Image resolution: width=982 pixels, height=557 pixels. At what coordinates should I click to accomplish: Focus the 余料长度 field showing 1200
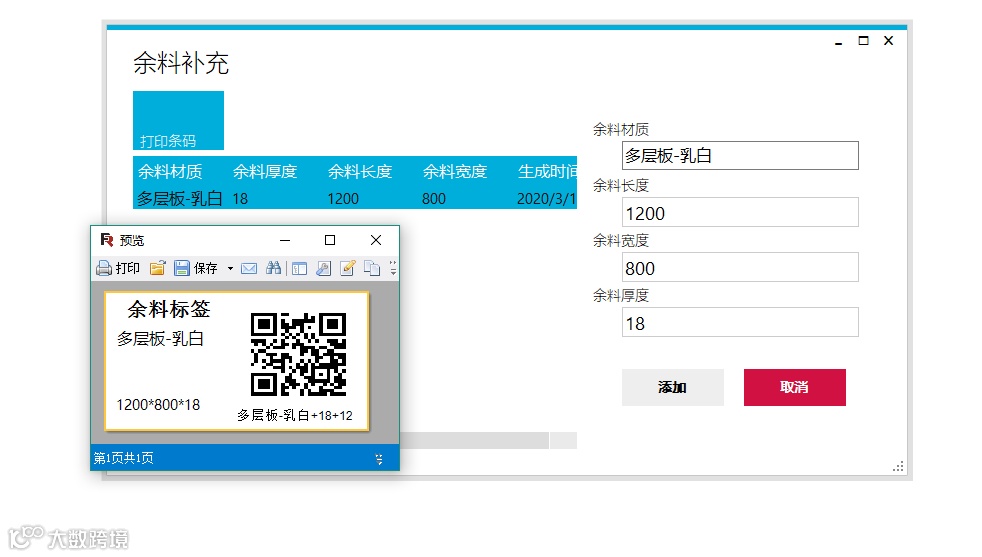[740, 212]
